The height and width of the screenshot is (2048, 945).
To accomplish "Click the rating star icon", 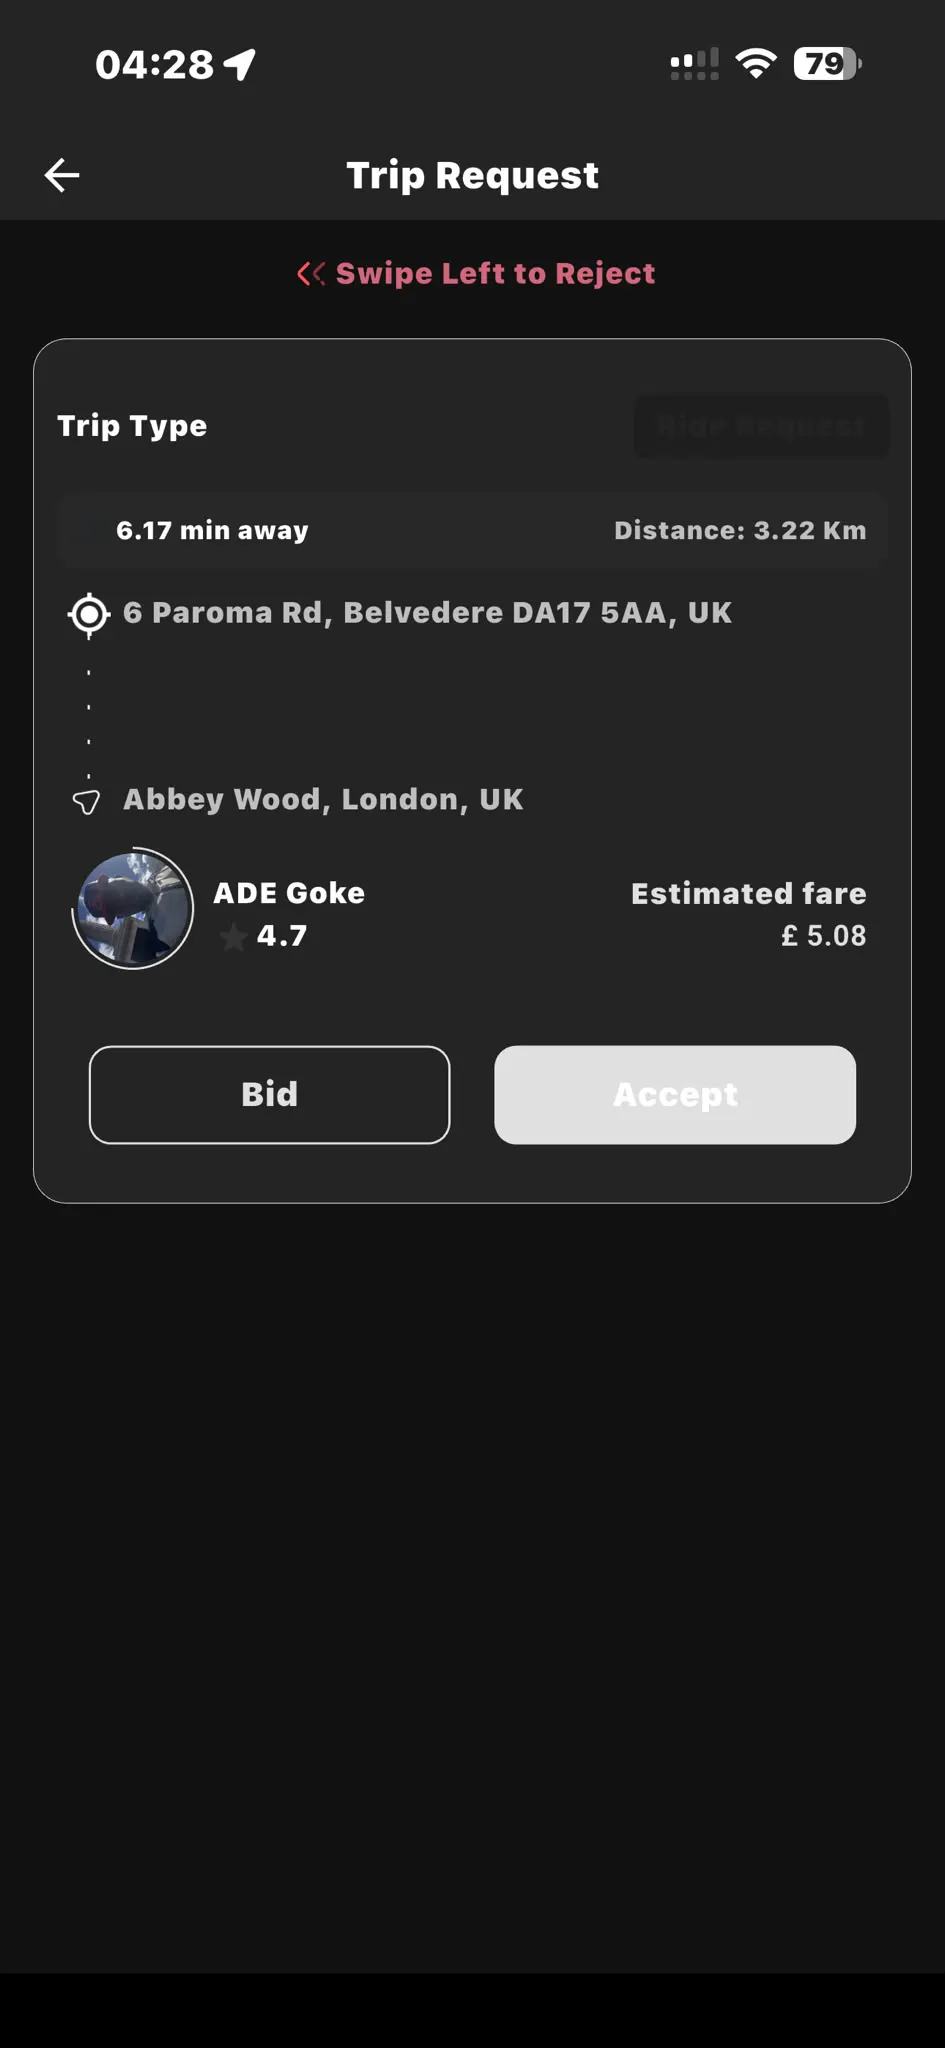I will pos(233,937).
